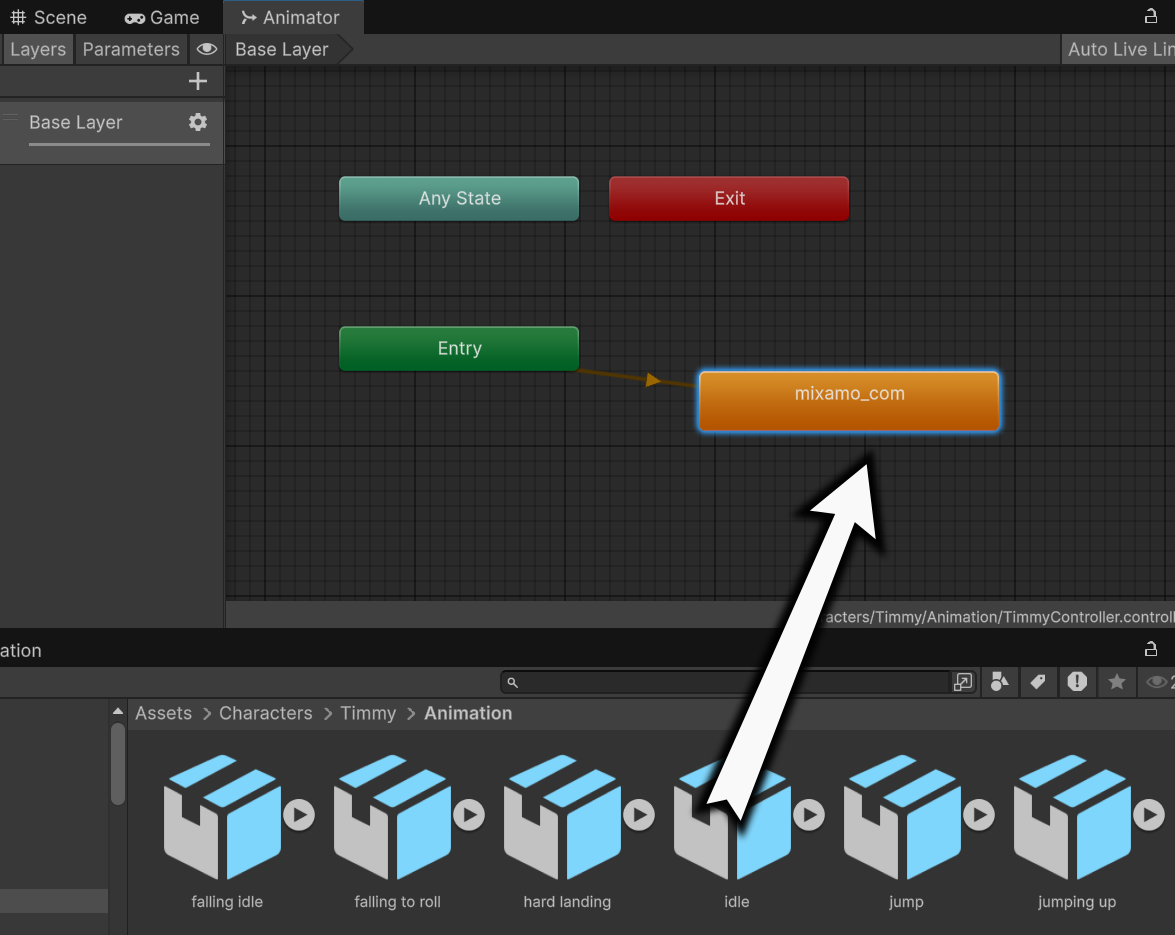Lock the Animator window
This screenshot has width=1175, height=935.
point(1151,16)
